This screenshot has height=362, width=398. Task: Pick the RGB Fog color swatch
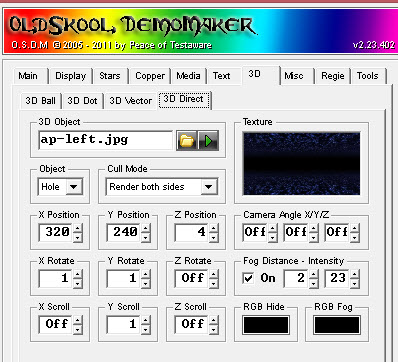(x=337, y=325)
